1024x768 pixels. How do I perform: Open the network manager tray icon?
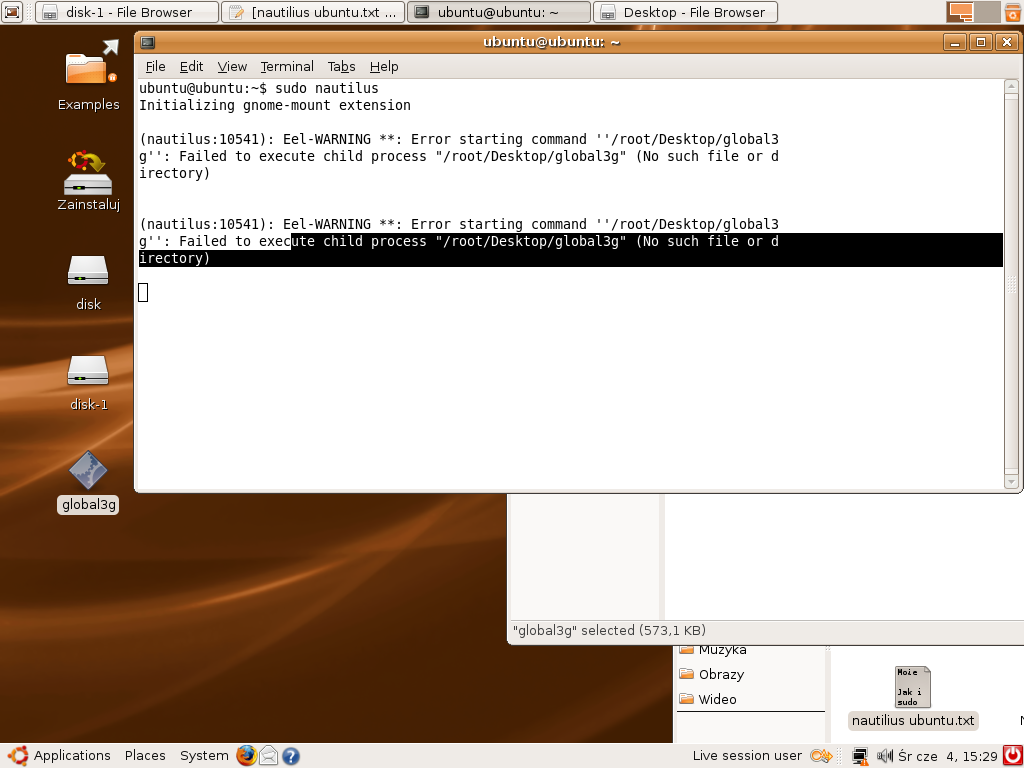click(861, 756)
